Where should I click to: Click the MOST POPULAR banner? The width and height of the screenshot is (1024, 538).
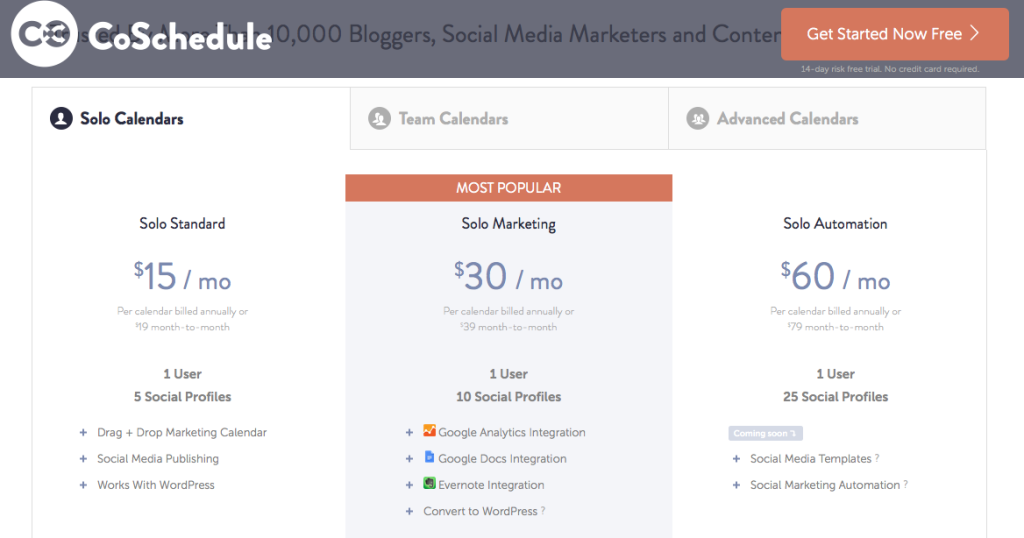(x=509, y=188)
